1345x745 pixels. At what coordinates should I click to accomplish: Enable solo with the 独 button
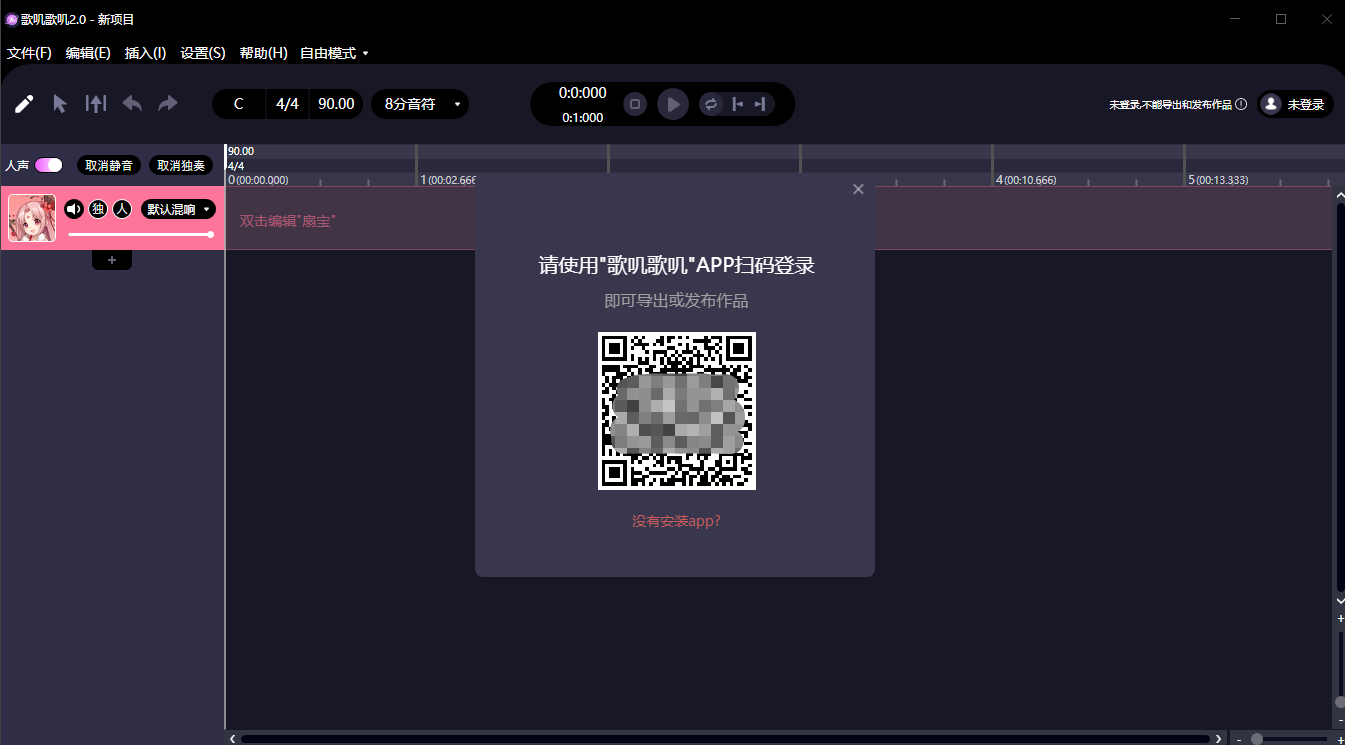[98, 209]
